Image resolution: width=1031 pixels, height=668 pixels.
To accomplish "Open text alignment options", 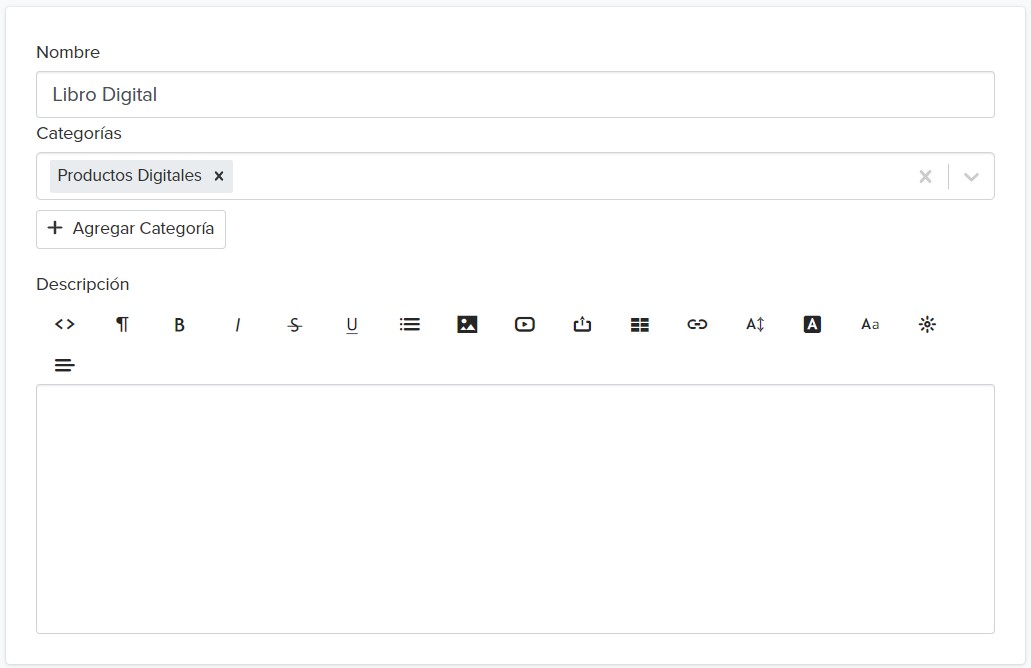I will point(64,365).
